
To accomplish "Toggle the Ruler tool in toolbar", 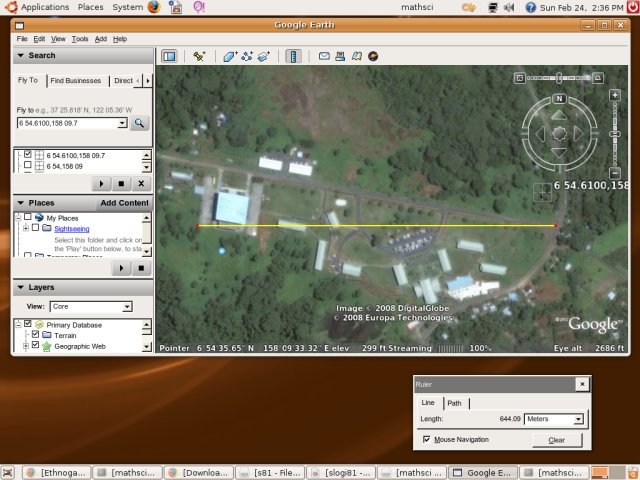I will coord(293,56).
